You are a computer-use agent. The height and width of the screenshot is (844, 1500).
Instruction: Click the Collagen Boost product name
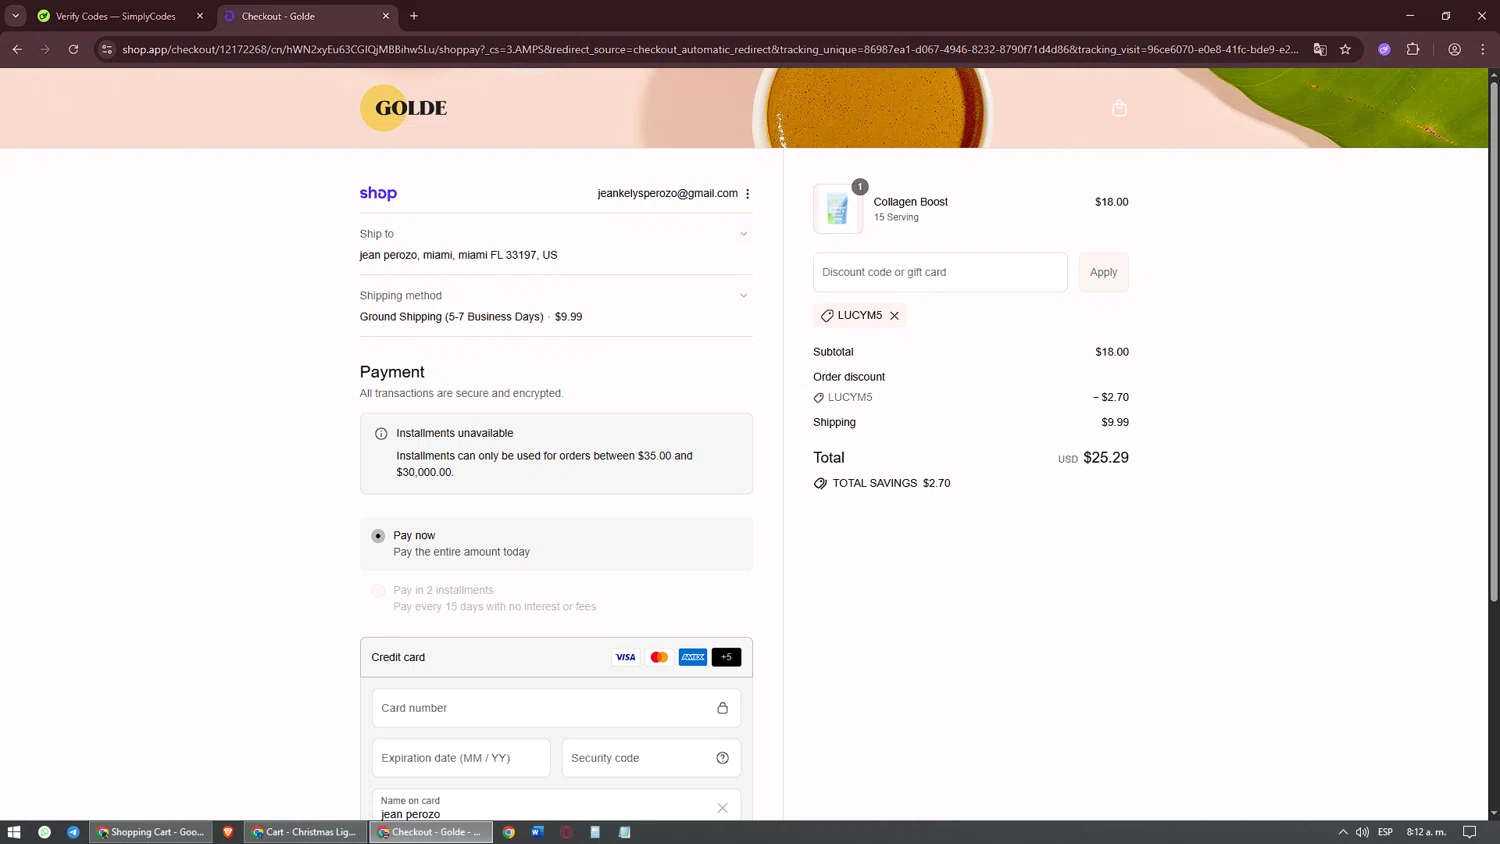coord(910,202)
